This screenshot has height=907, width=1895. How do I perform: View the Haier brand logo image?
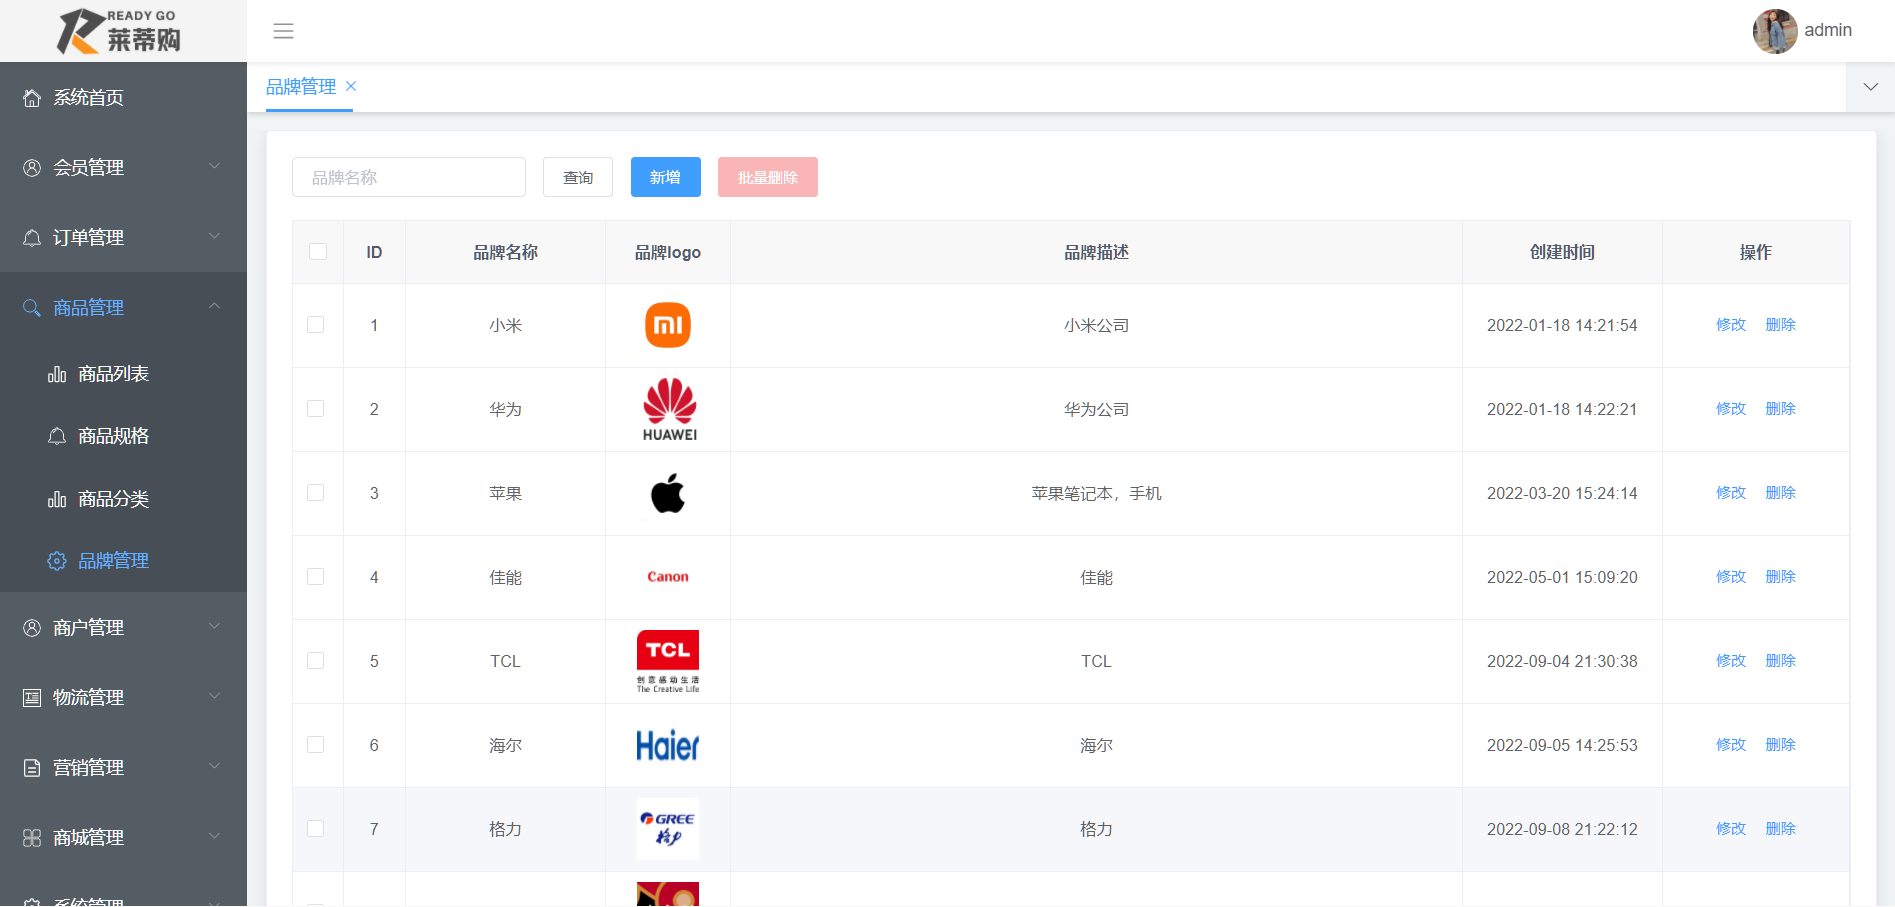[668, 745]
